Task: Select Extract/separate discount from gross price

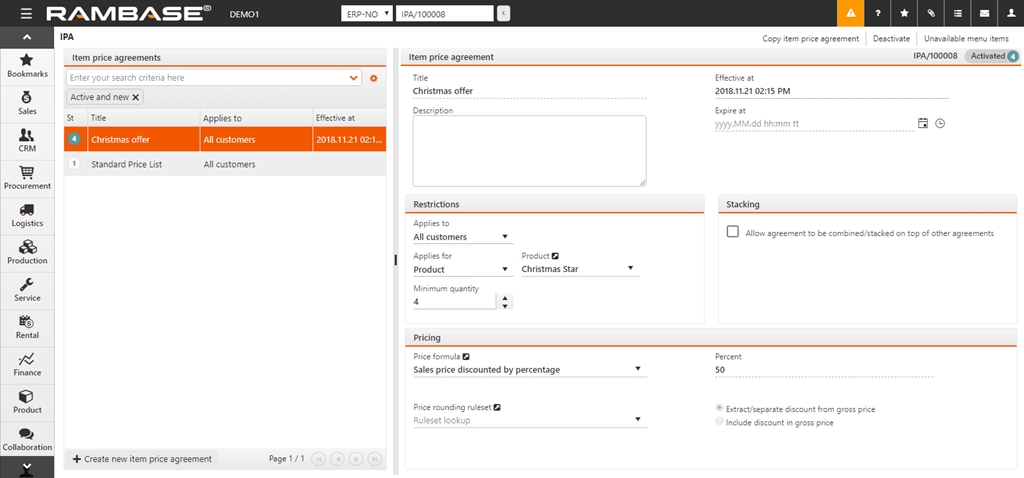Action: [720, 409]
